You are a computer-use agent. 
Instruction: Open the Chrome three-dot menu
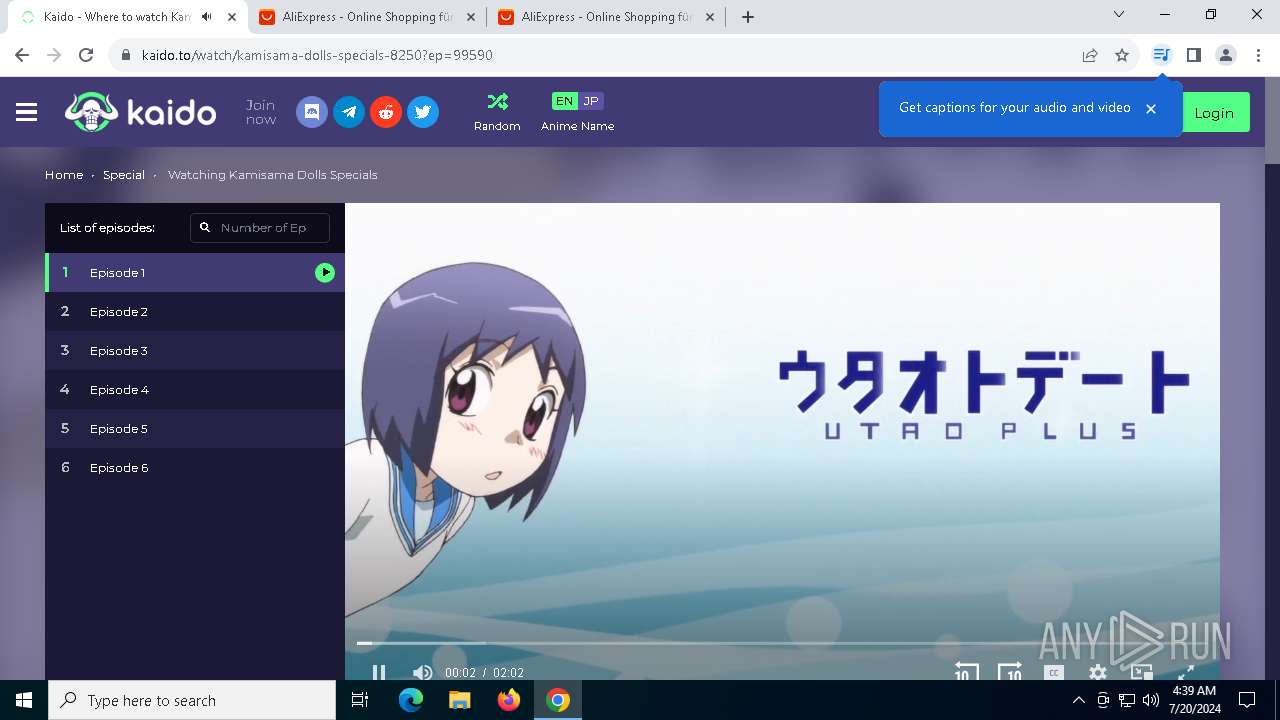[1258, 55]
